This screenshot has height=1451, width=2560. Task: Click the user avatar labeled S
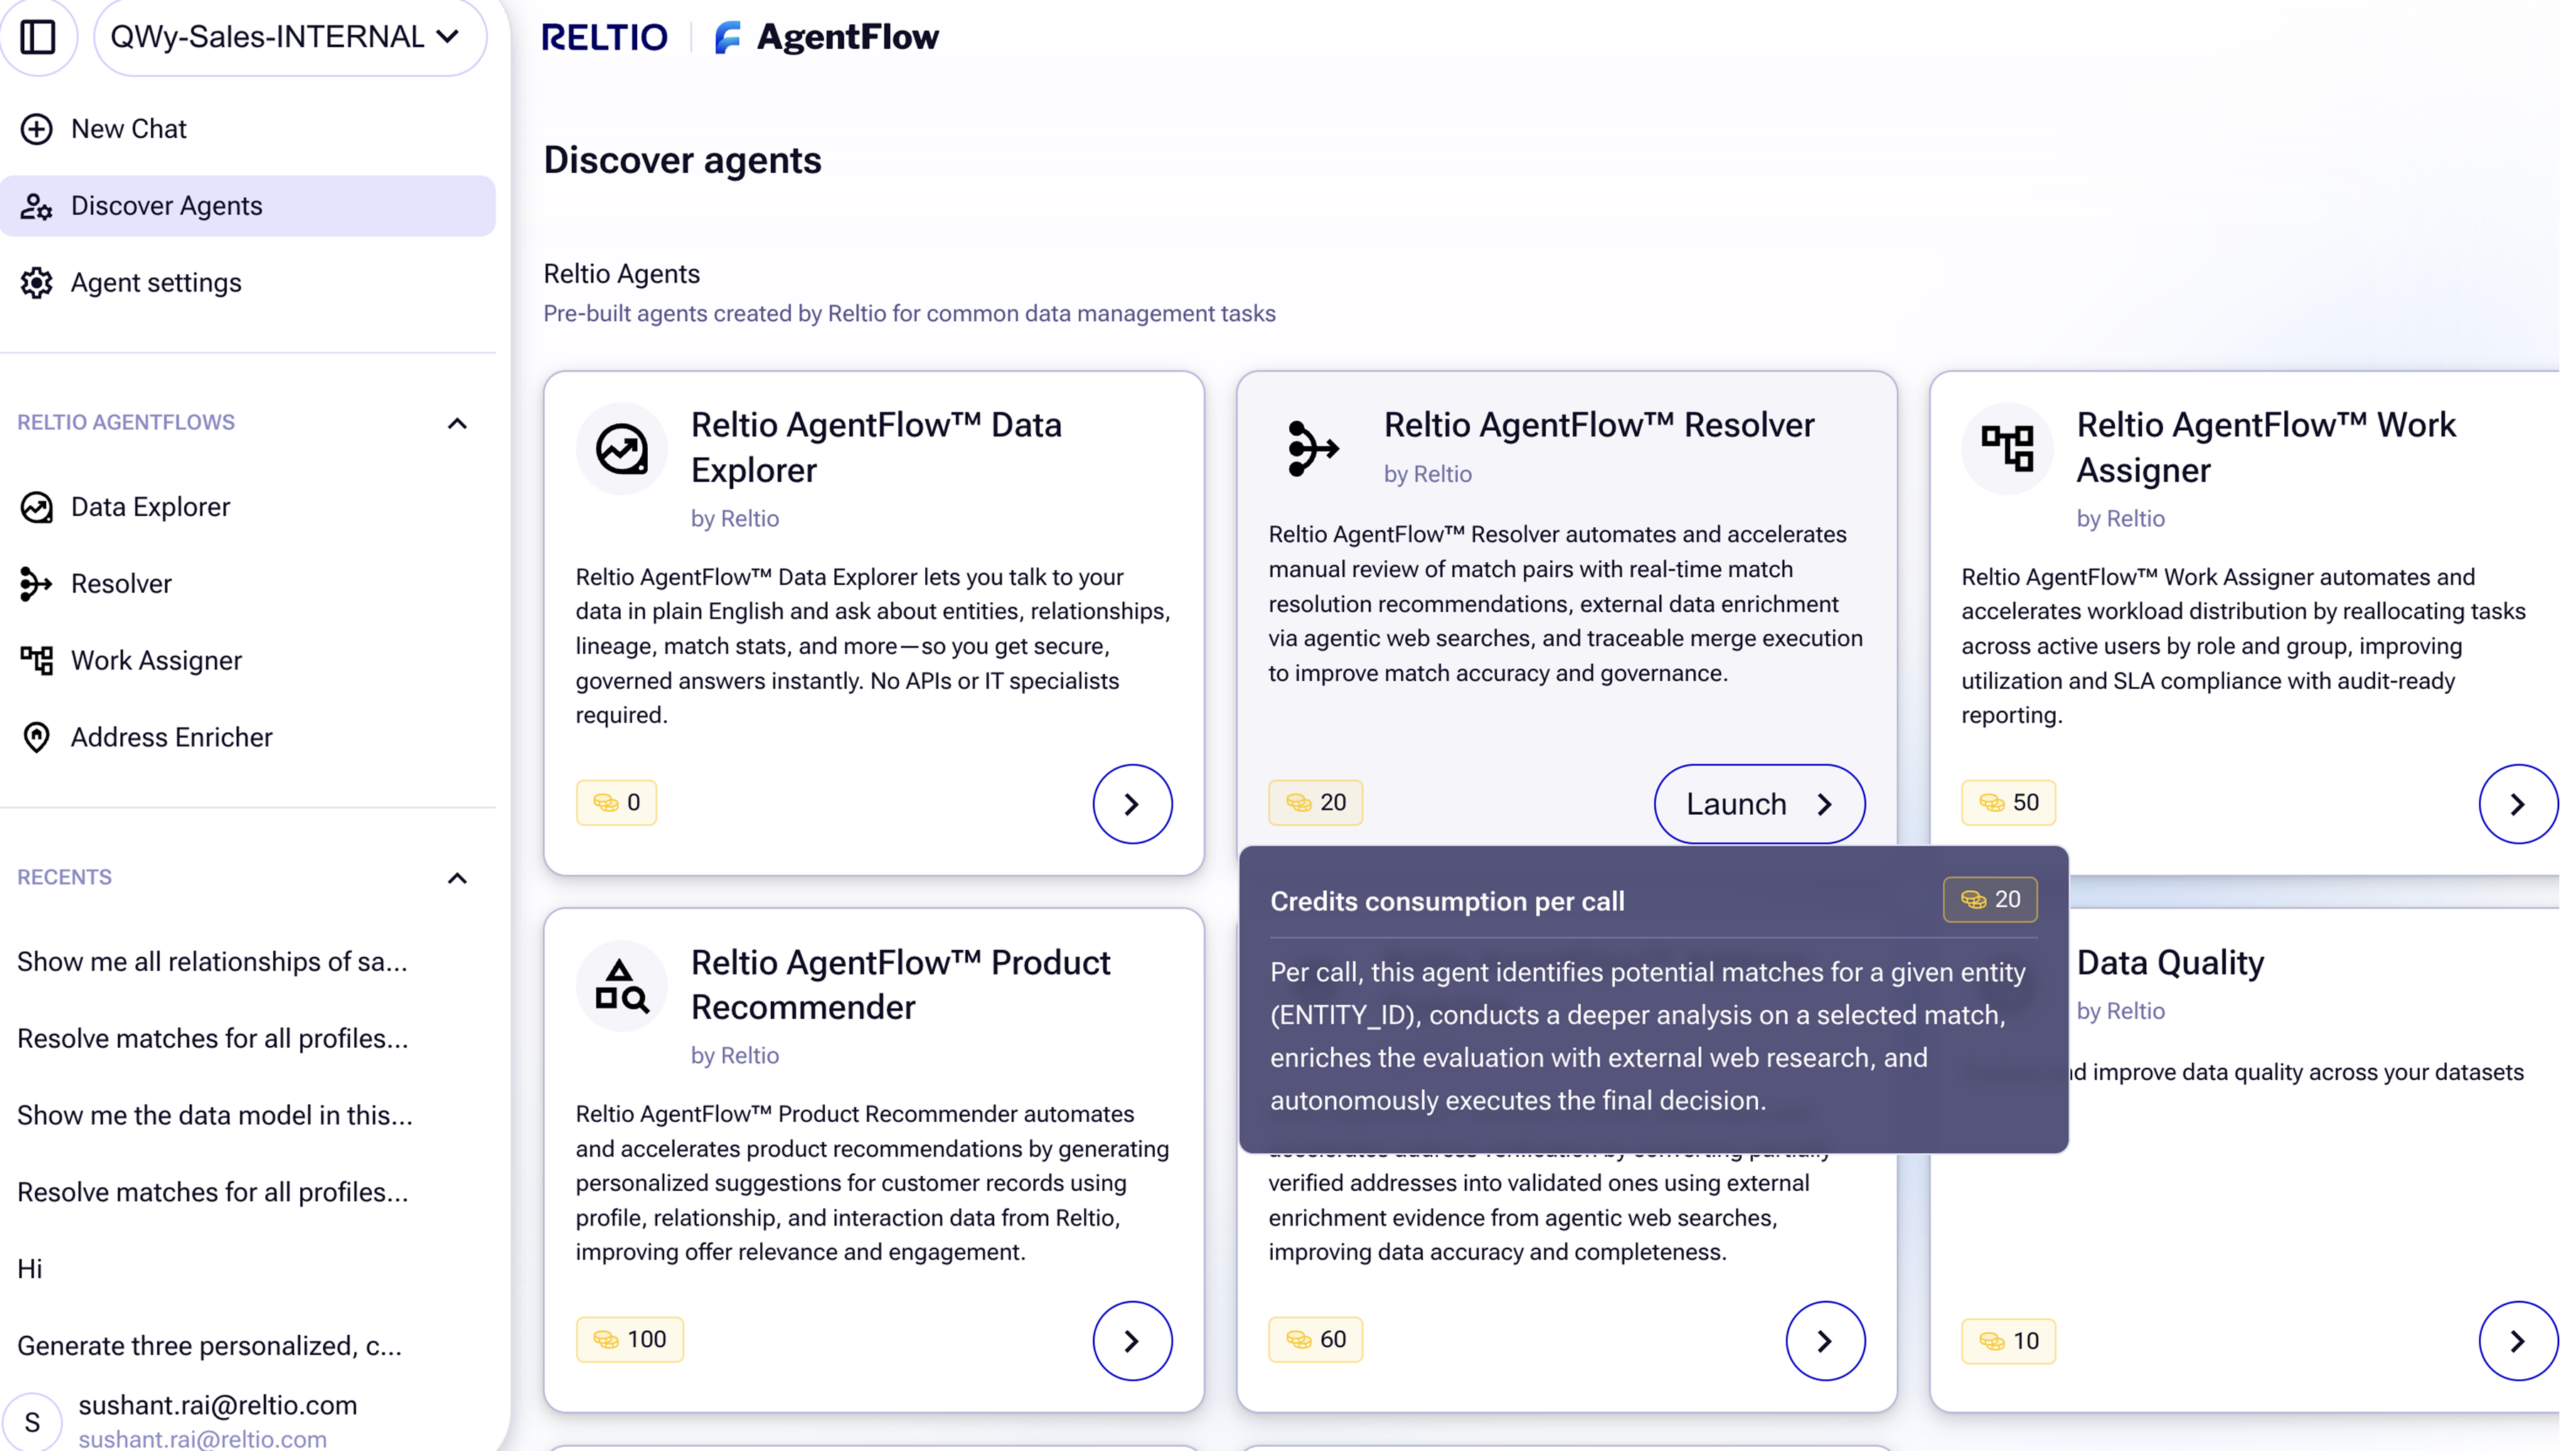32,1421
